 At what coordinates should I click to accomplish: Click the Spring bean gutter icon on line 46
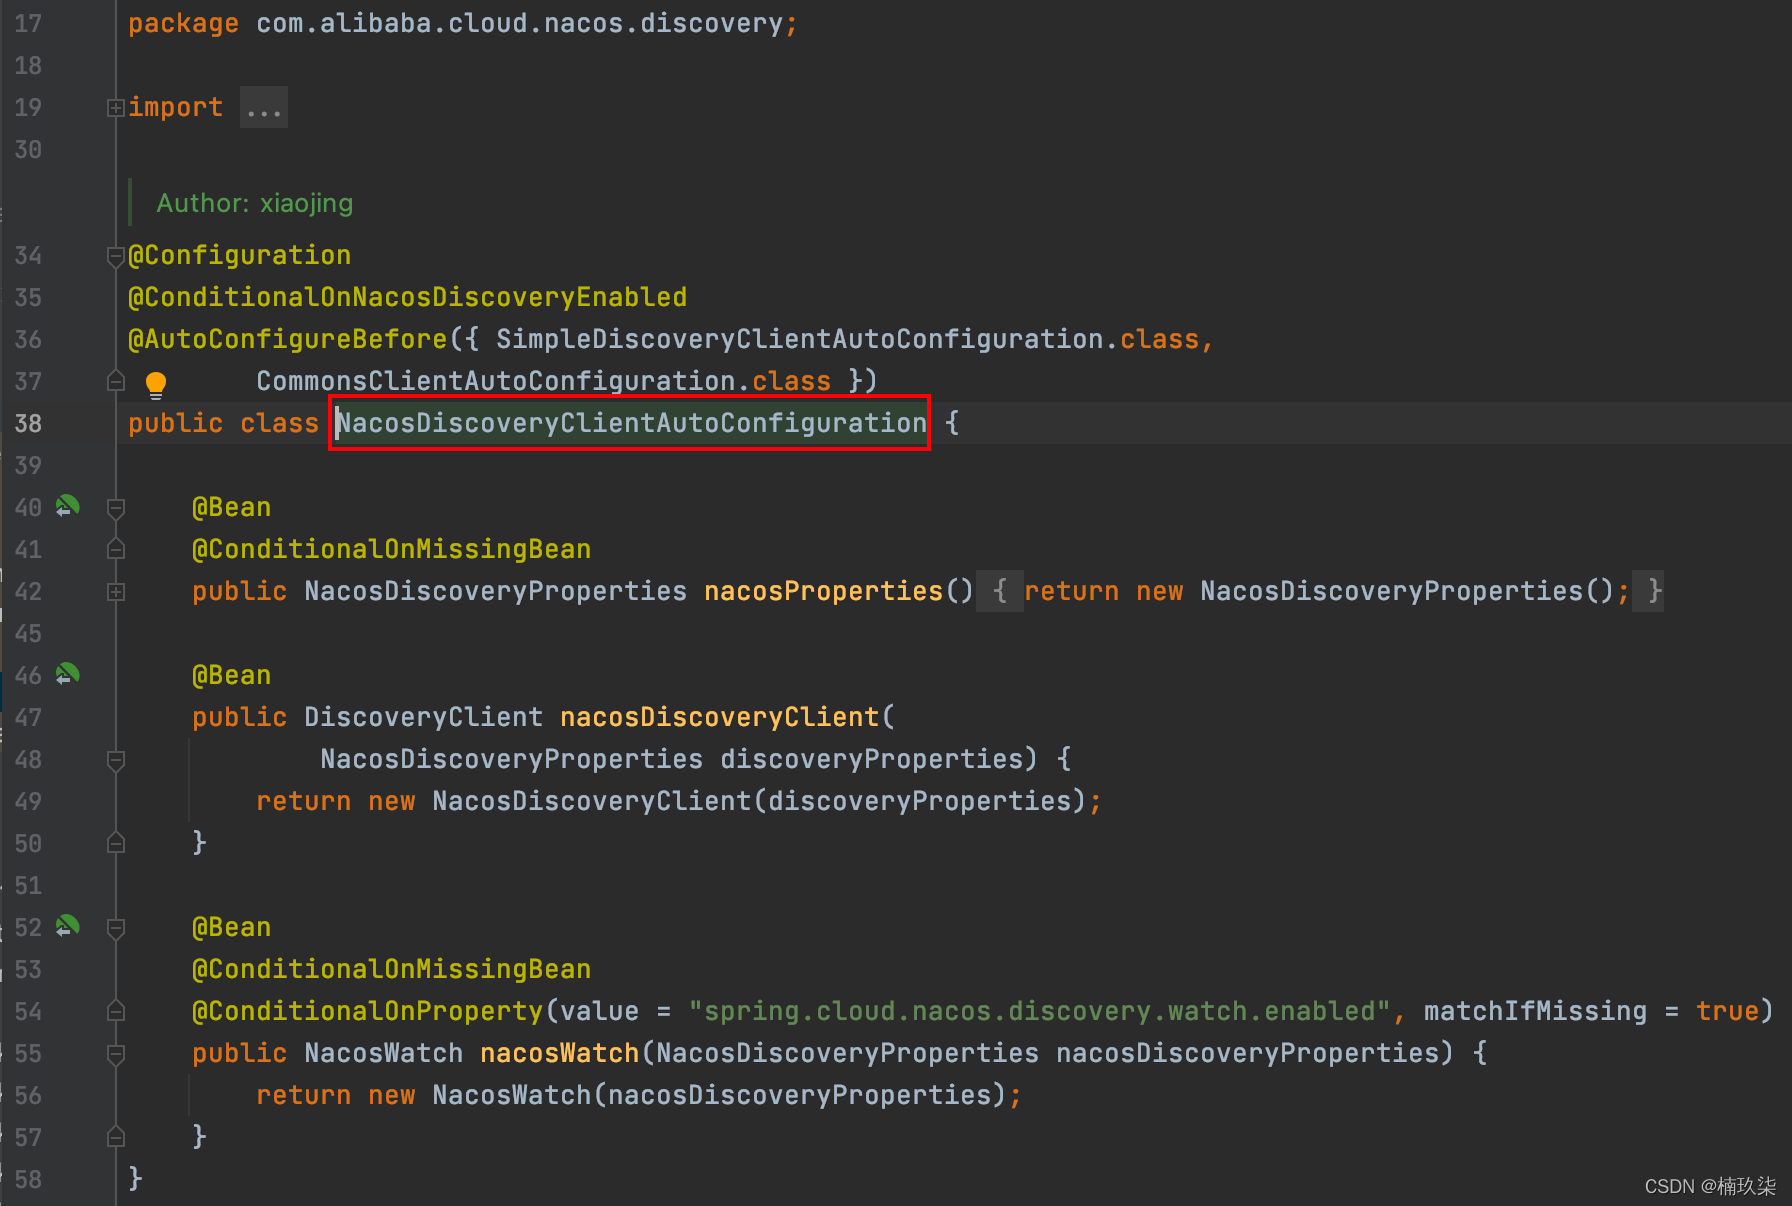[x=67, y=675]
